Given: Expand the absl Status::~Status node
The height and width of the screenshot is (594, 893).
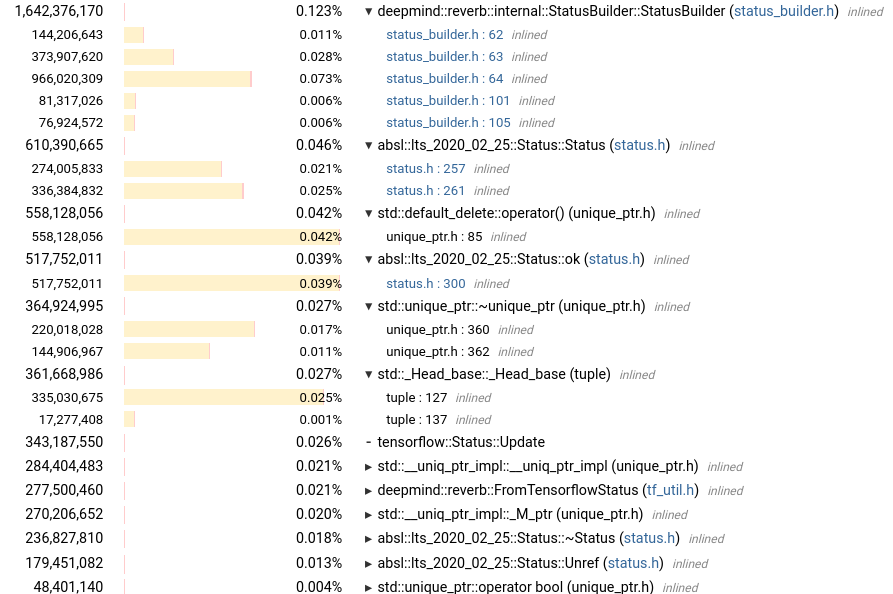Looking at the screenshot, I should click(369, 538).
